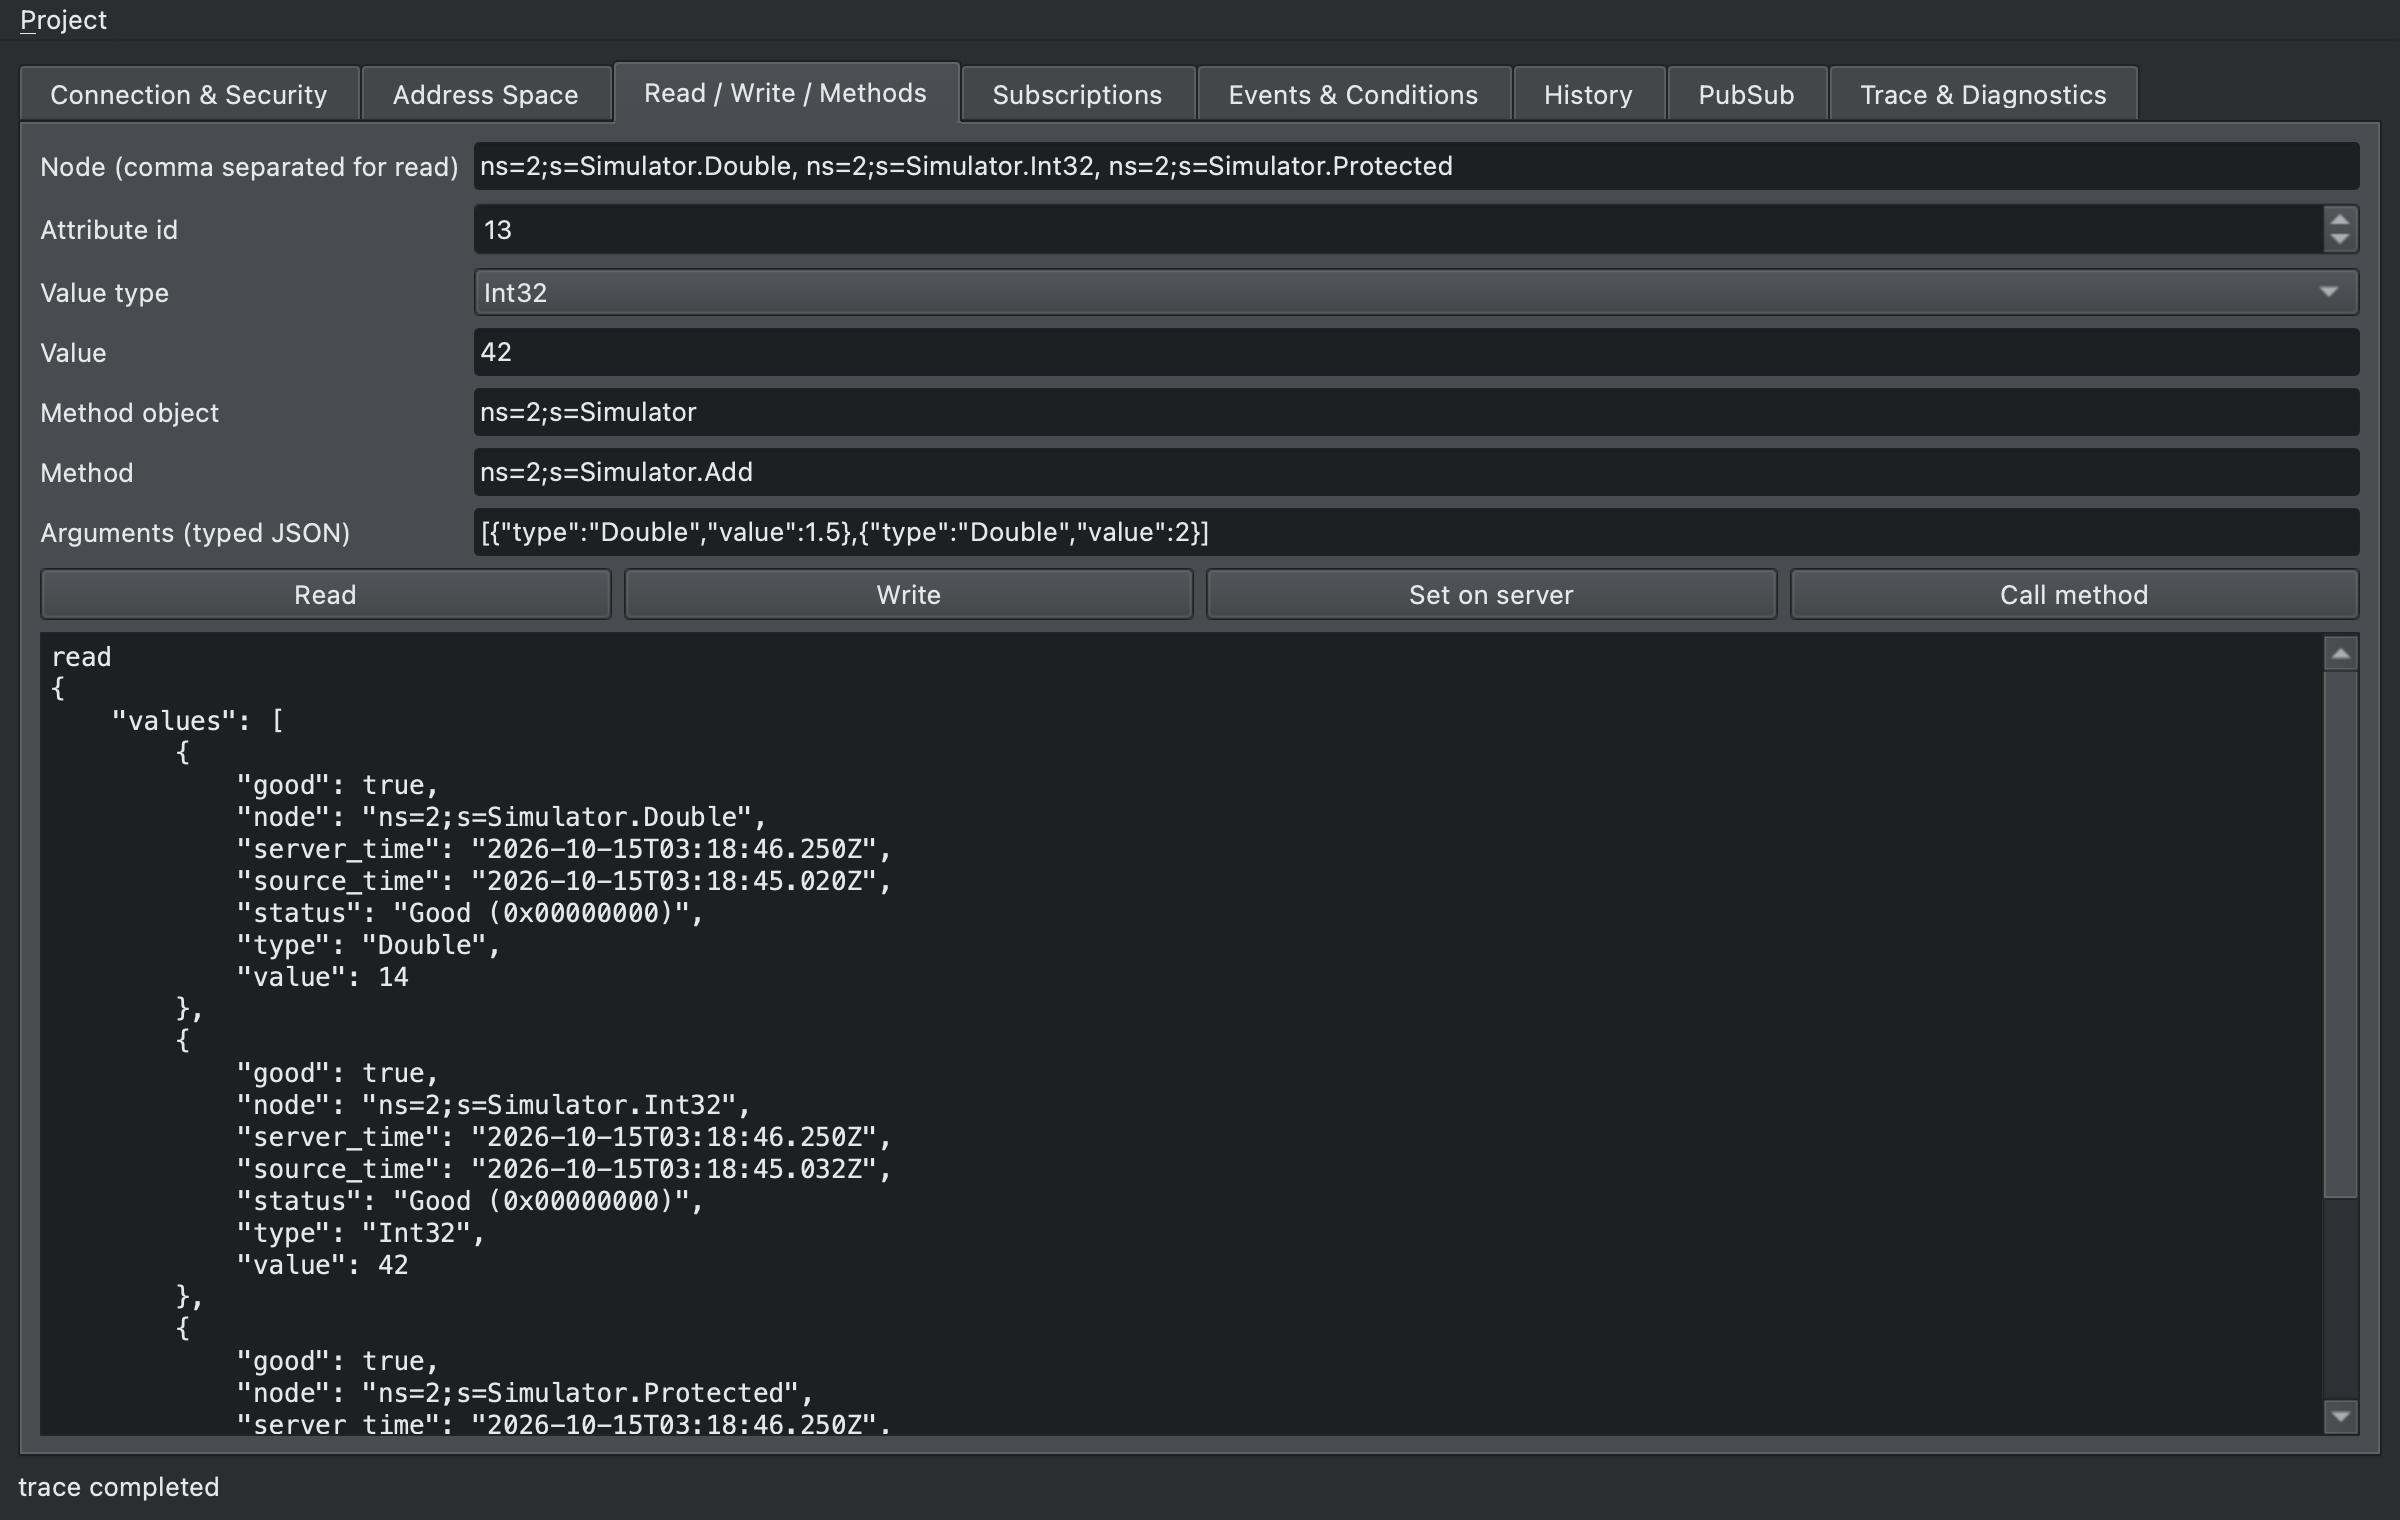Click the '"values": [' output line

198,721
